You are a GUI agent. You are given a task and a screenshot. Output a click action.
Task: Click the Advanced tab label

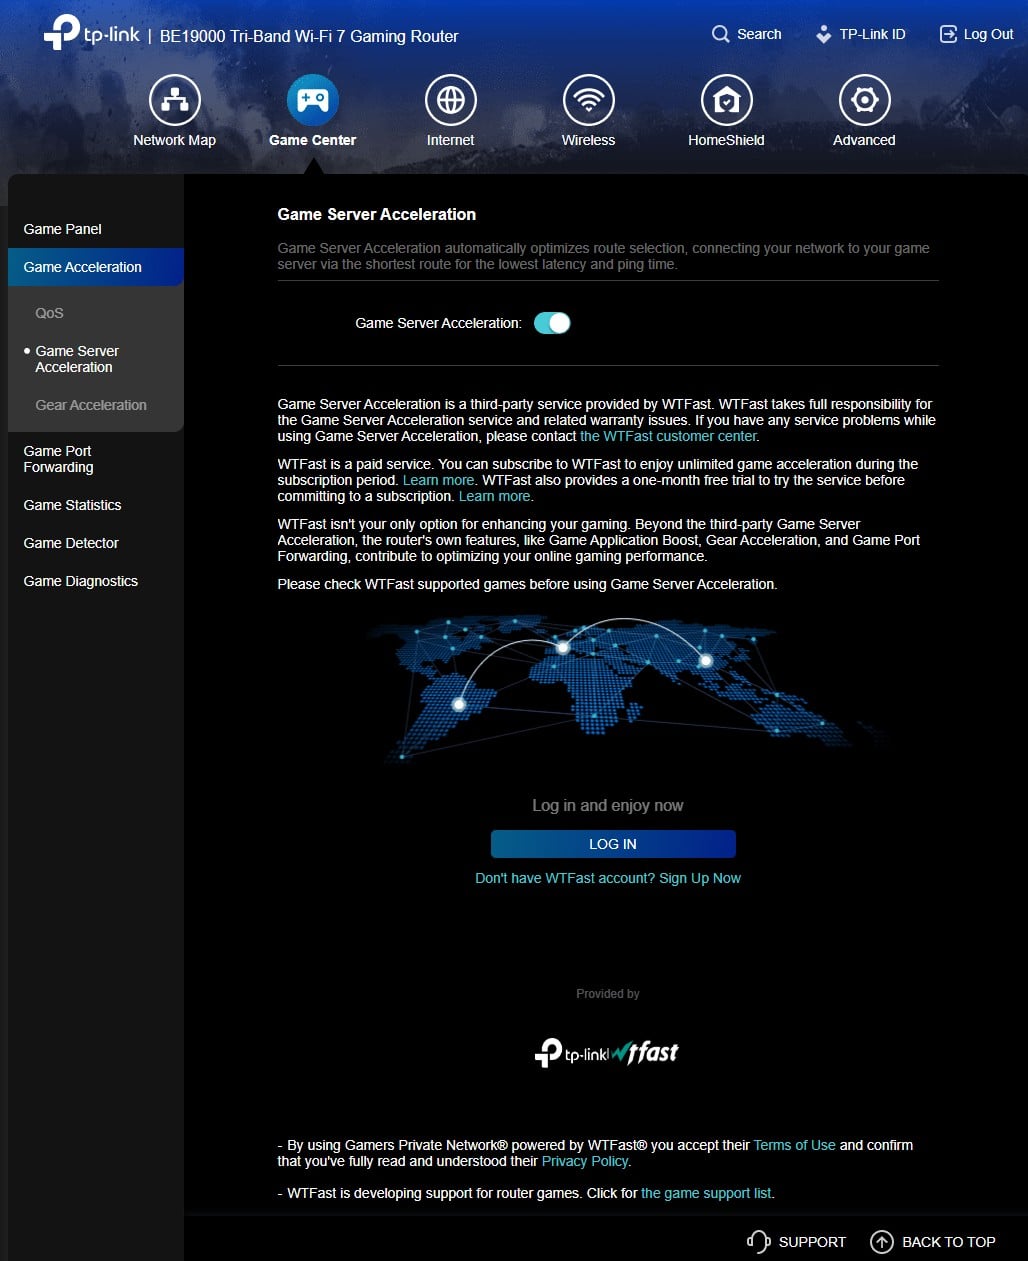(865, 140)
